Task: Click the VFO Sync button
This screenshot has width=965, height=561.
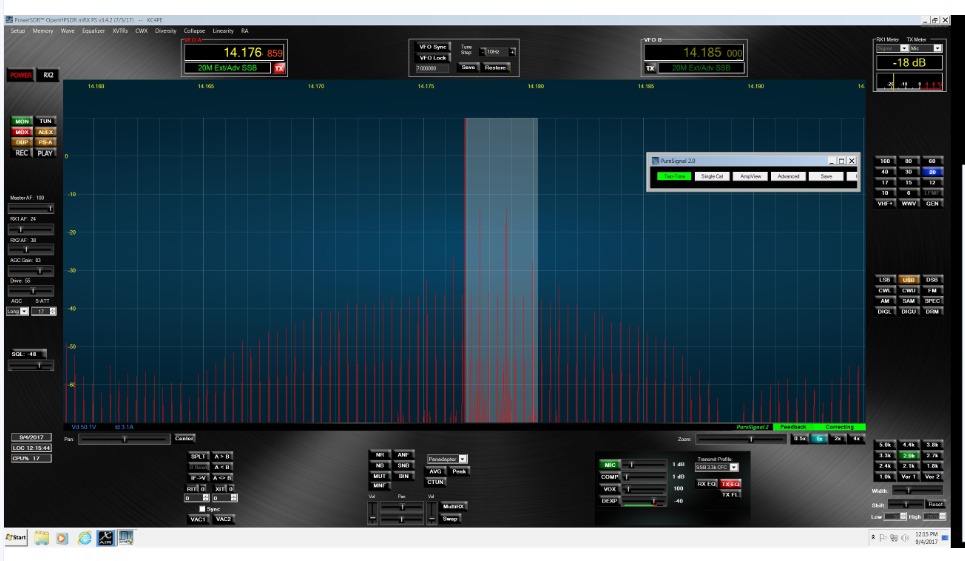Action: [x=433, y=47]
